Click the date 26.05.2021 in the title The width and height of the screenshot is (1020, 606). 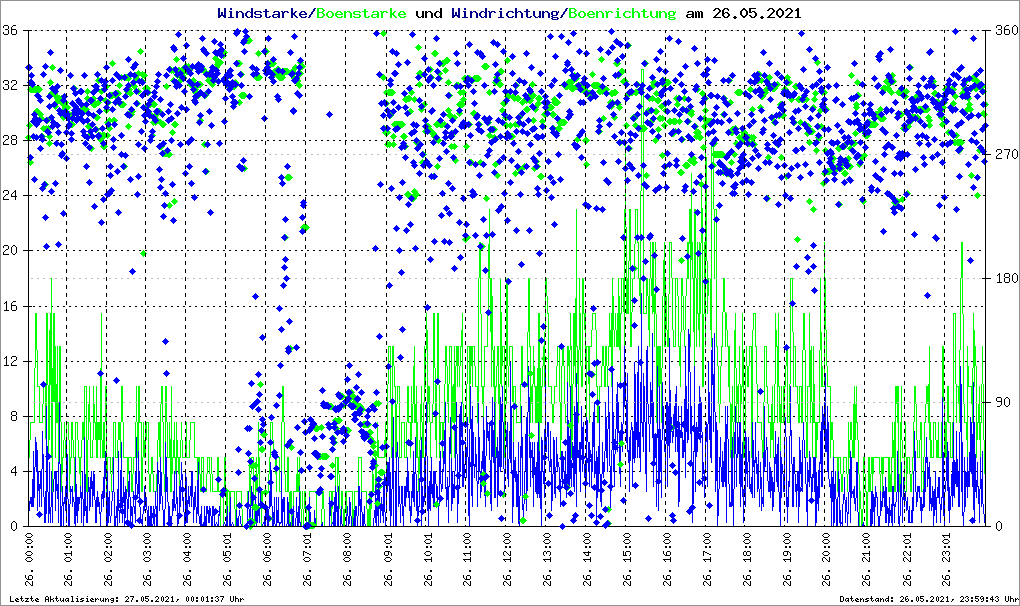[x=756, y=13]
